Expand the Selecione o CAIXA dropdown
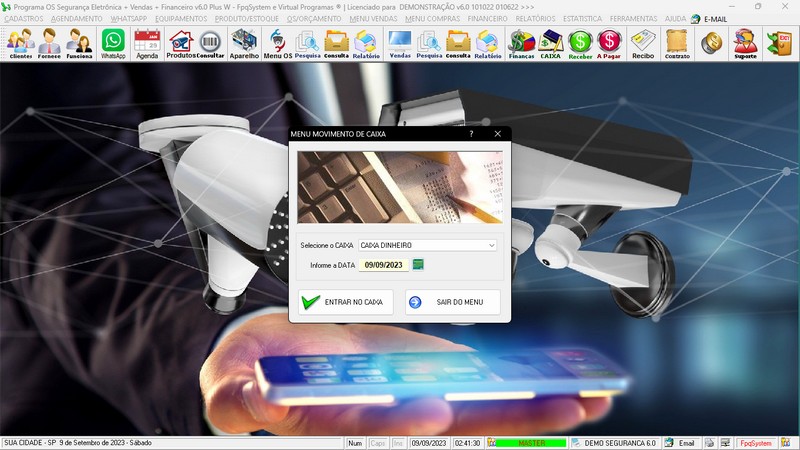Screen dimensions: 800x450 (x=491, y=245)
